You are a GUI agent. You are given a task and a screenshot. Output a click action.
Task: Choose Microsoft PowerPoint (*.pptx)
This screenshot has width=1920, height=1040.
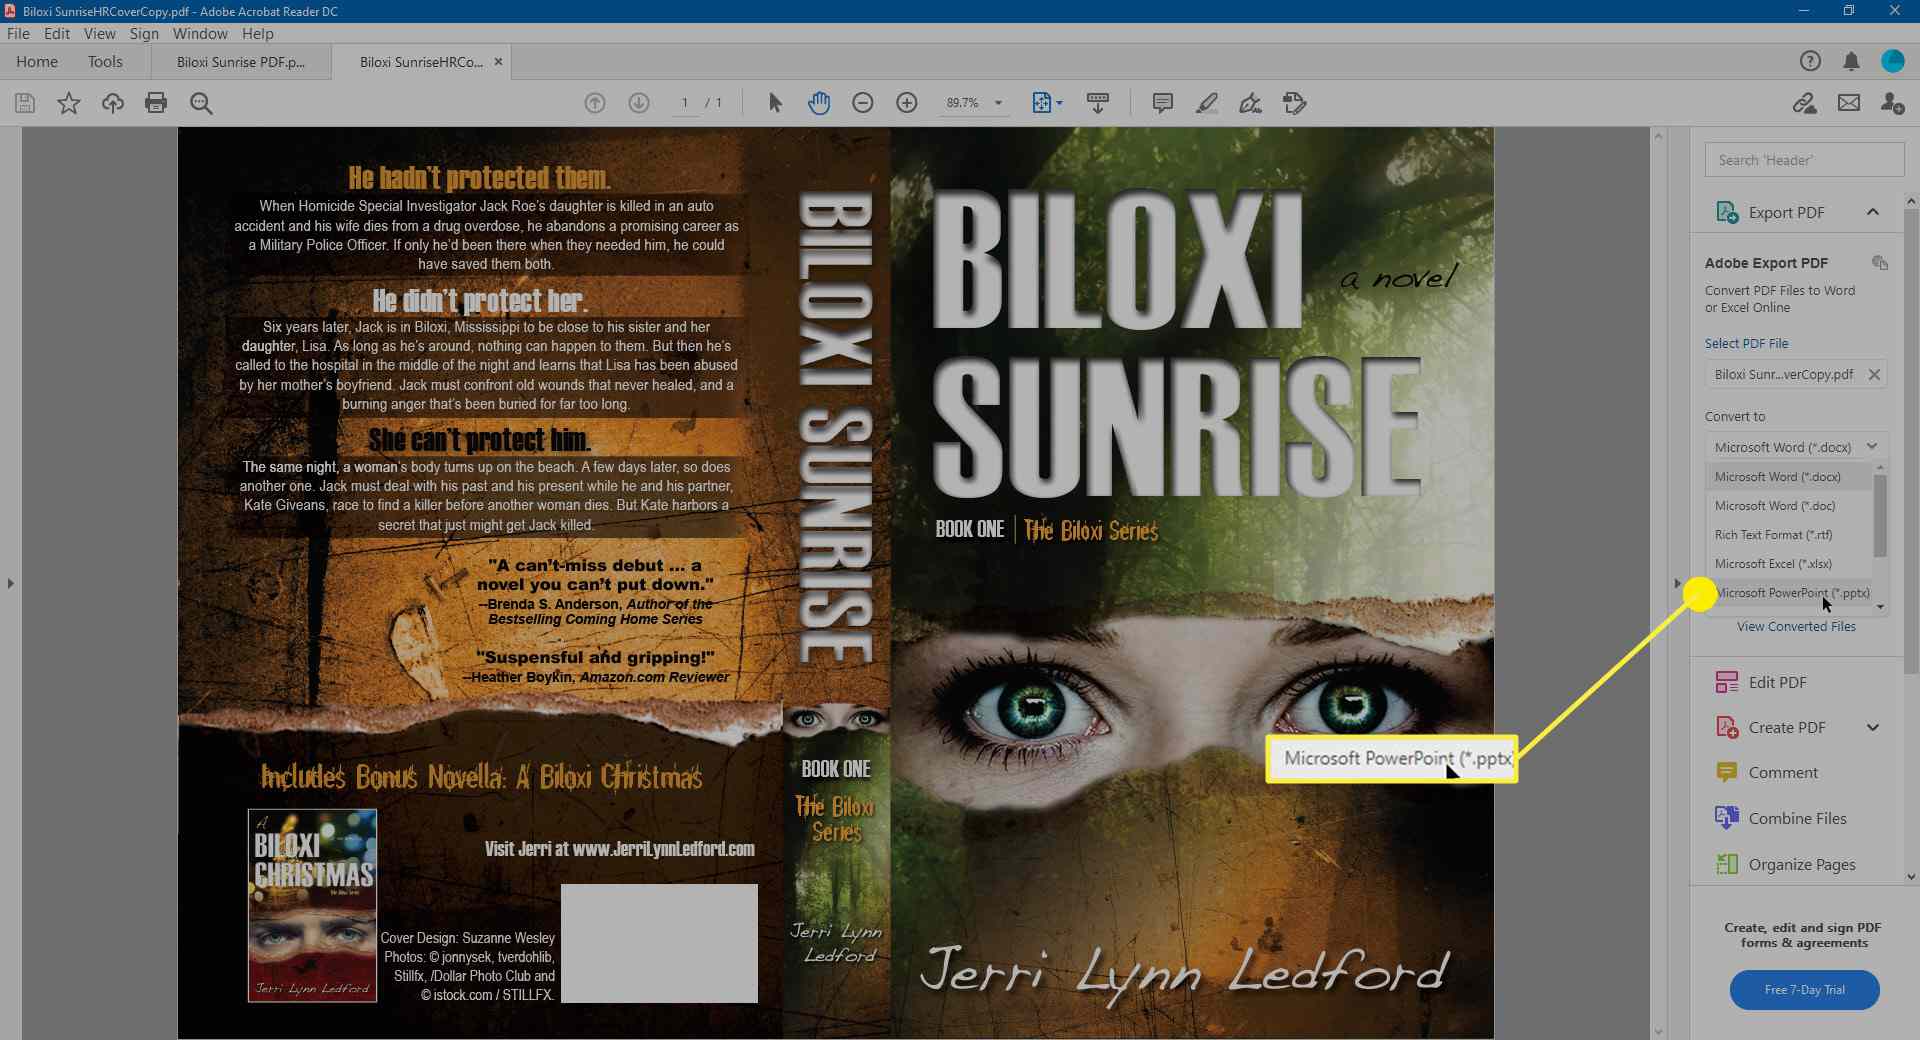click(1788, 593)
